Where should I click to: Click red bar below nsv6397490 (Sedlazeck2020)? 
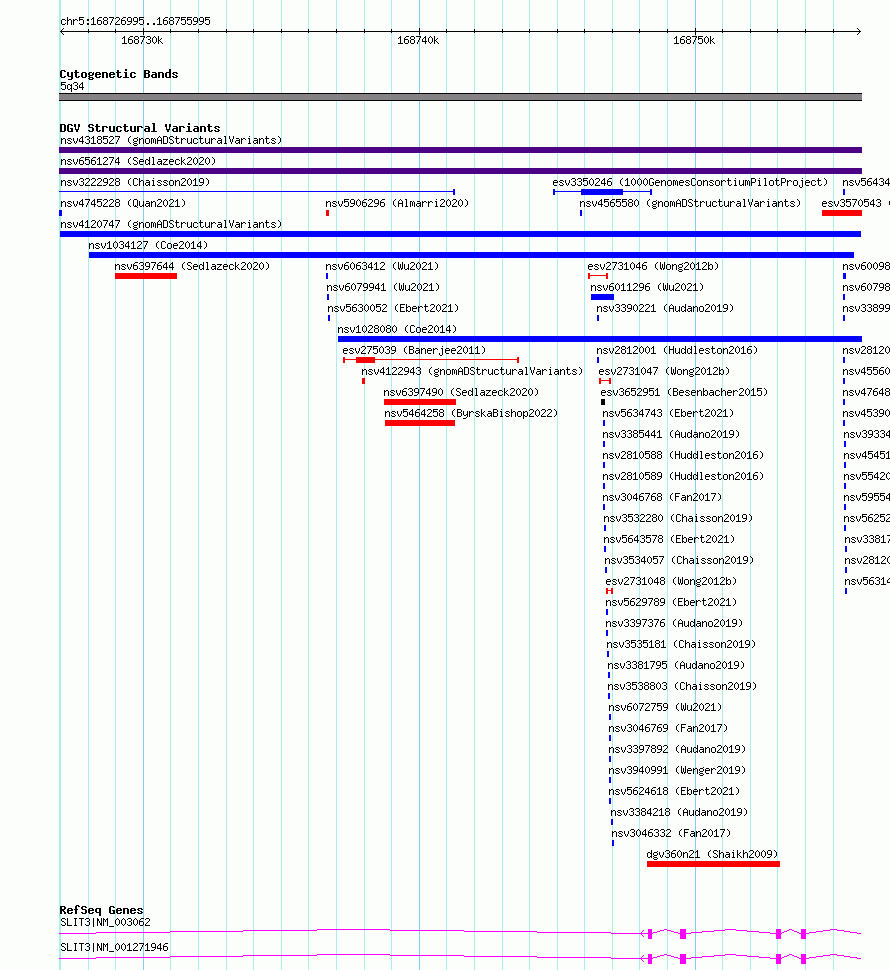pos(420,402)
